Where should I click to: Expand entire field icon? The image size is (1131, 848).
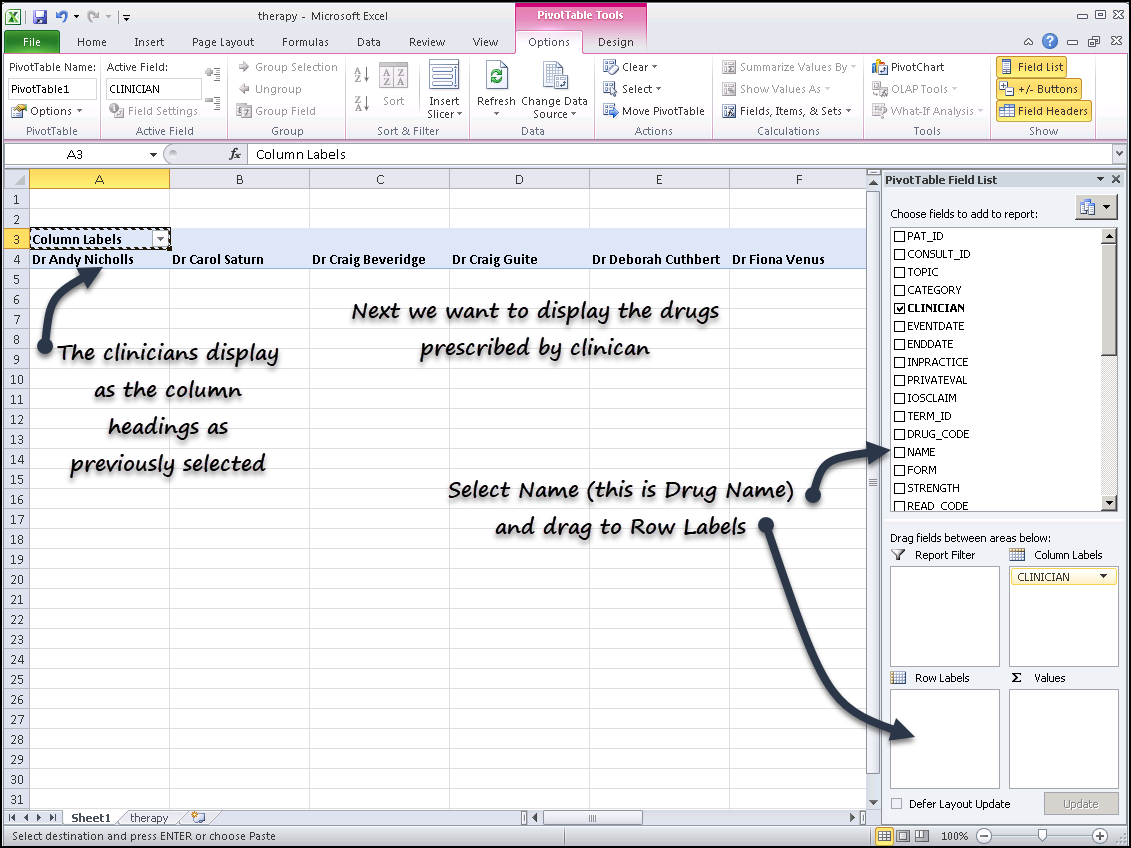click(x=213, y=73)
